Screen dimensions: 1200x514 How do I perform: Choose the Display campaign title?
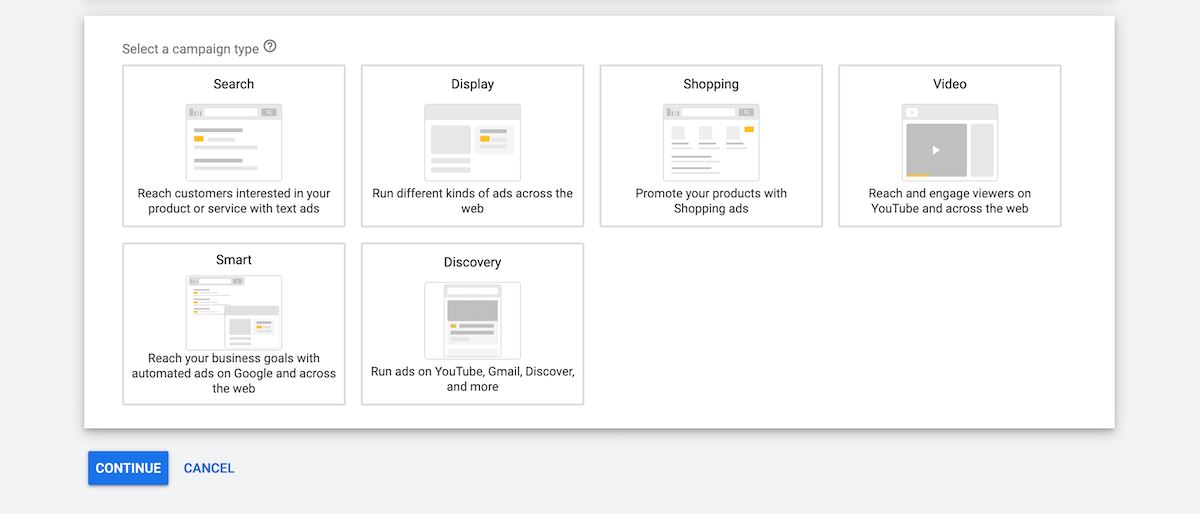pos(472,84)
